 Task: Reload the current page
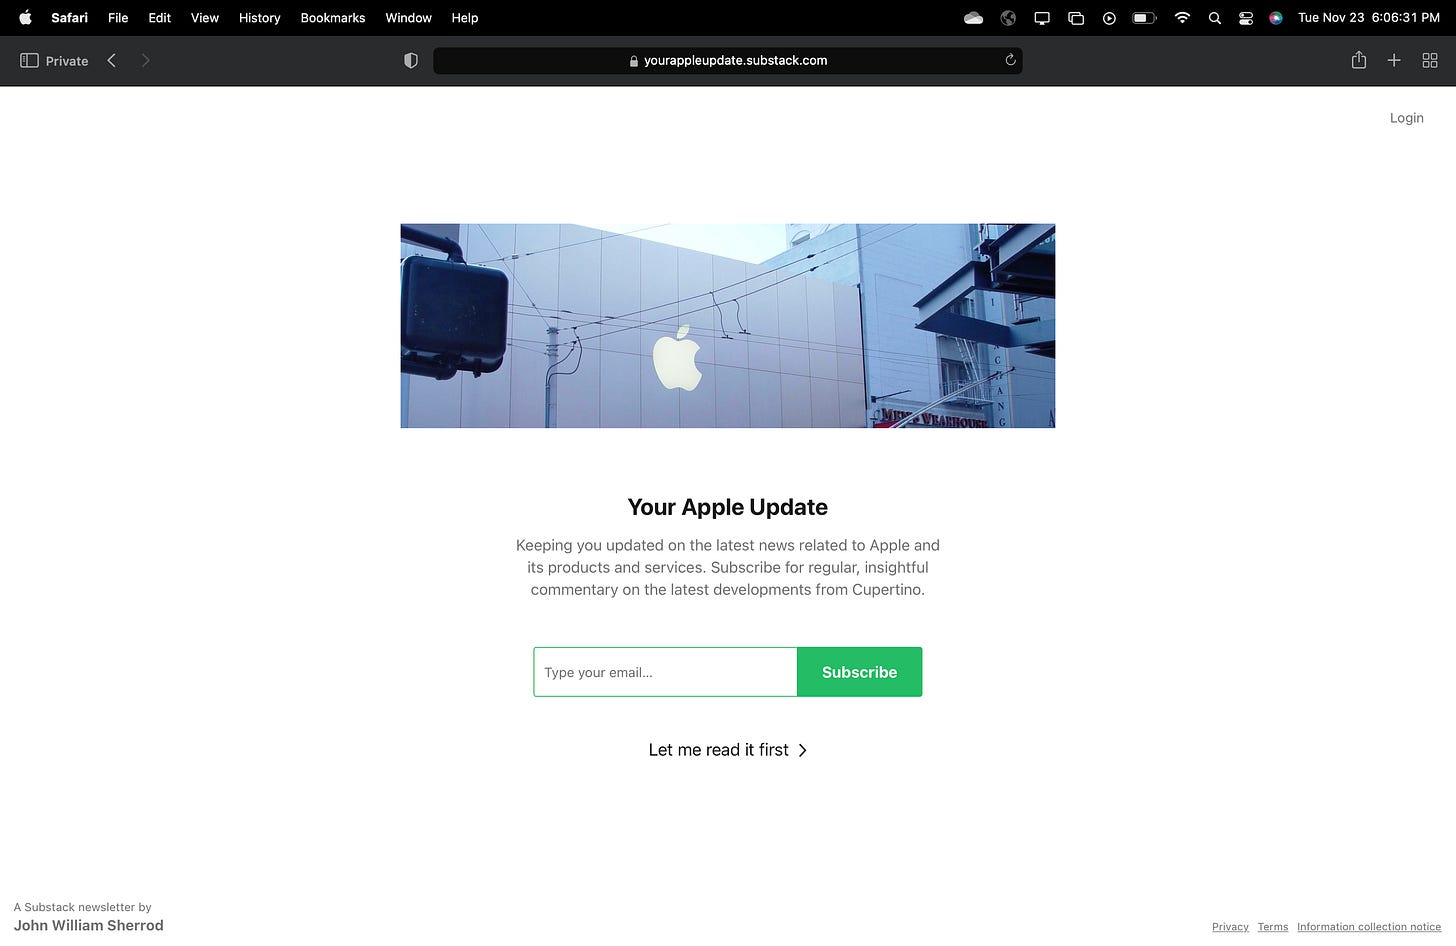click(x=1010, y=60)
